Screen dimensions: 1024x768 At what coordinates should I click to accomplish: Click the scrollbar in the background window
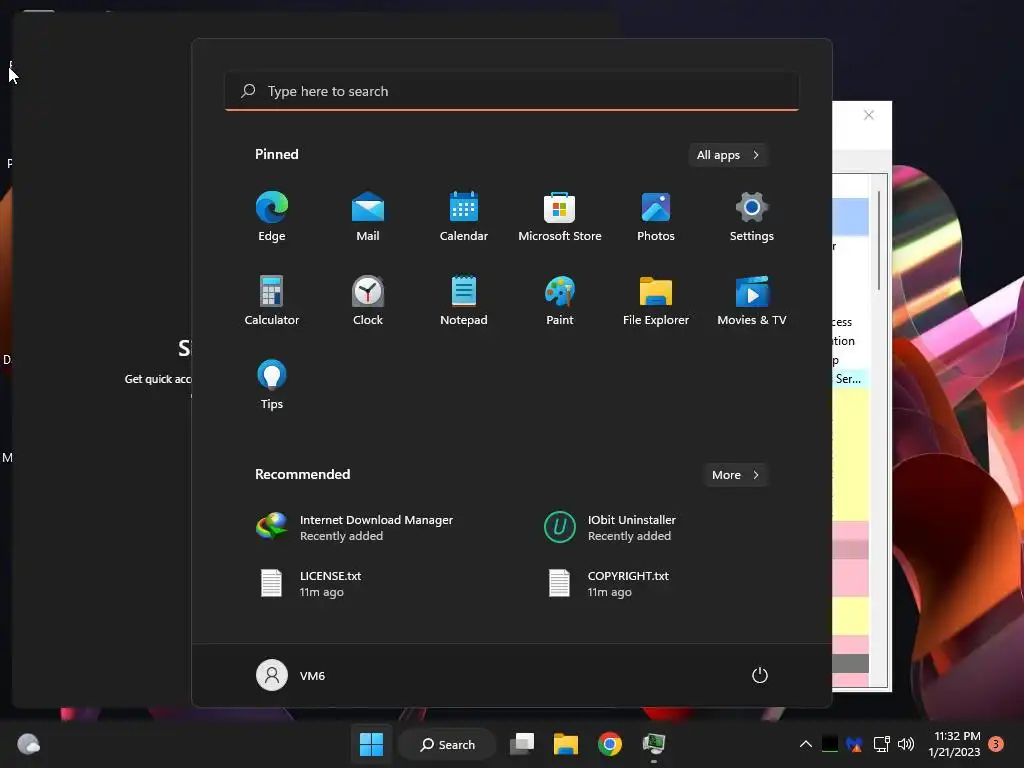879,240
